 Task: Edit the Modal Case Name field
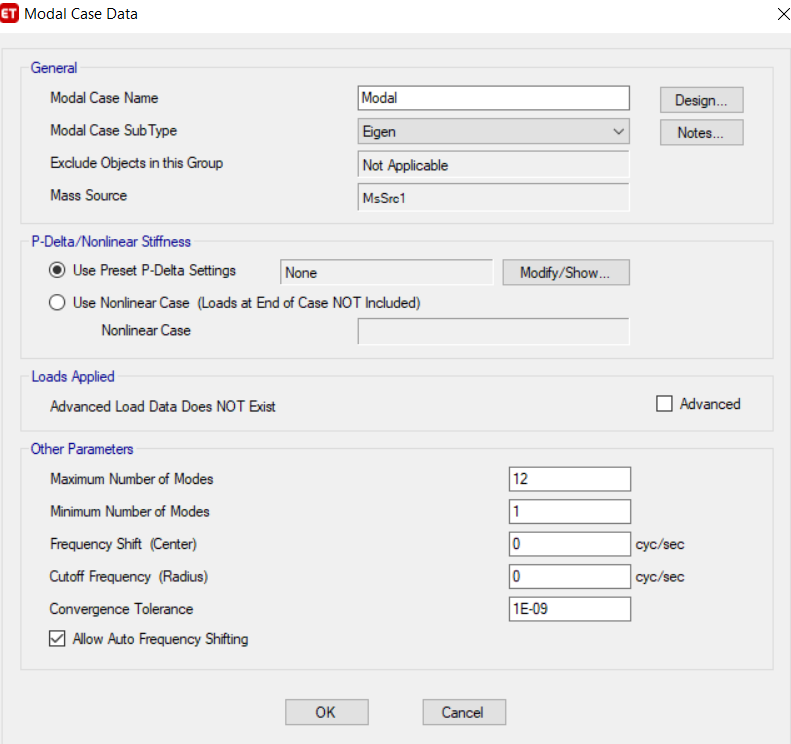tap(493, 98)
